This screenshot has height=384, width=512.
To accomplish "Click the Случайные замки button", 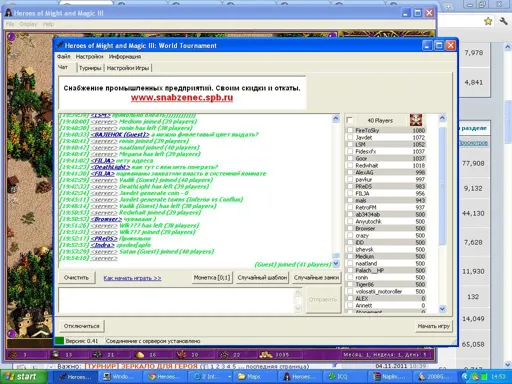I will (316, 277).
